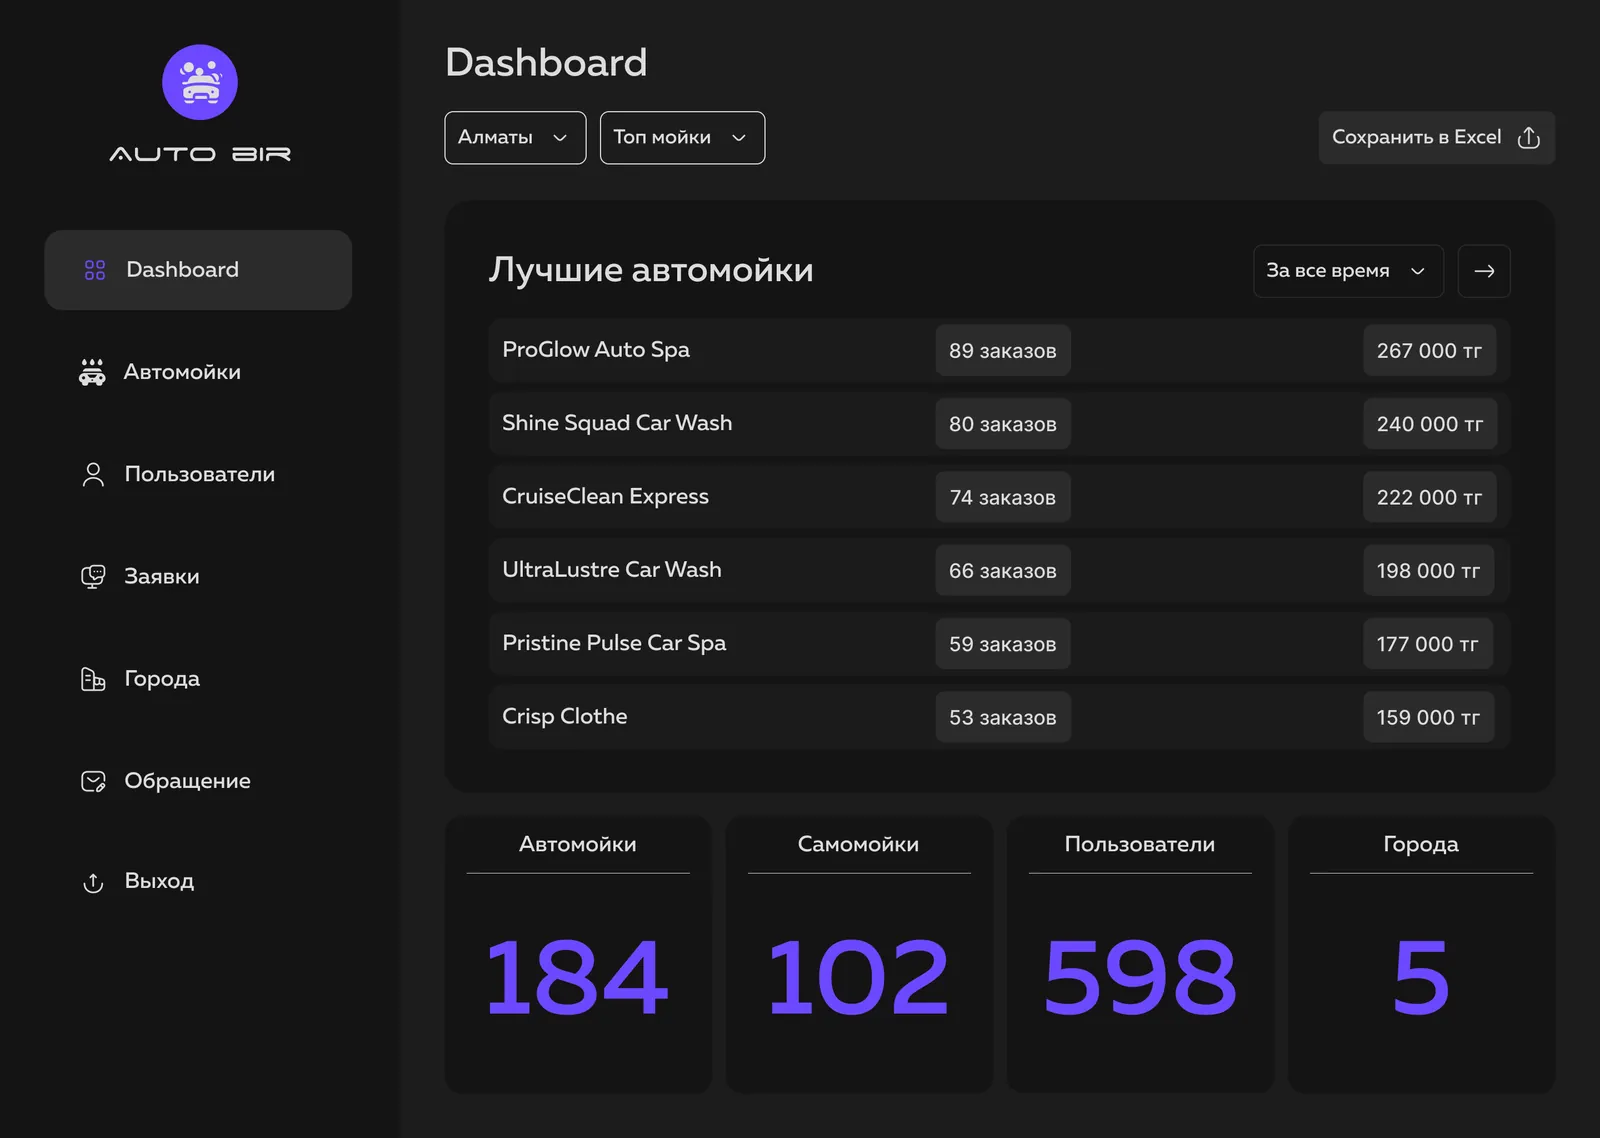This screenshot has height=1138, width=1600.
Task: Expand the Топ мойки dropdown
Action: click(x=682, y=138)
